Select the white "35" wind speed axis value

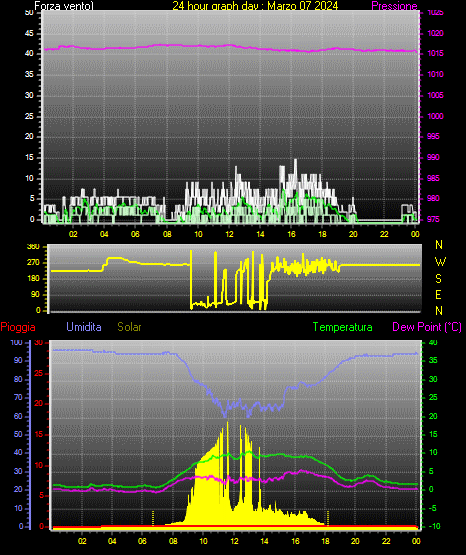29,74
